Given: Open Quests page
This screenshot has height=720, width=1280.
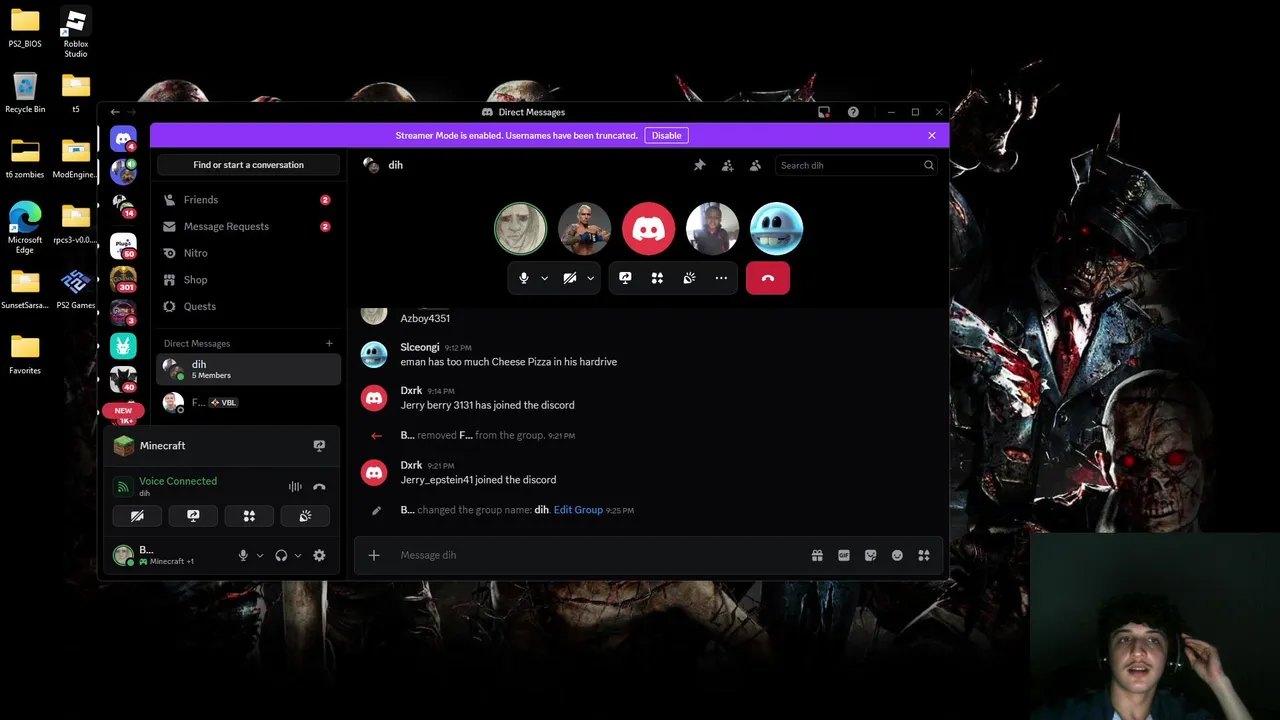Looking at the screenshot, I should 249,306.
